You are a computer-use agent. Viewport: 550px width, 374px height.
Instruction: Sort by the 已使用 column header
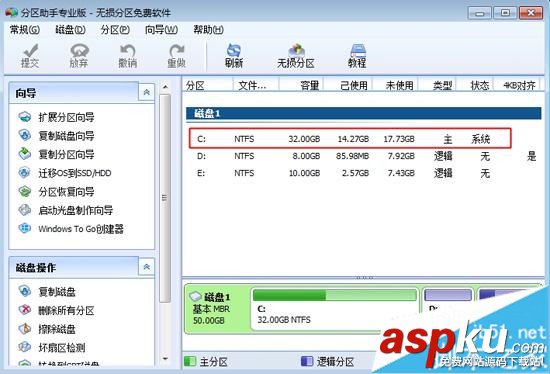tap(348, 85)
